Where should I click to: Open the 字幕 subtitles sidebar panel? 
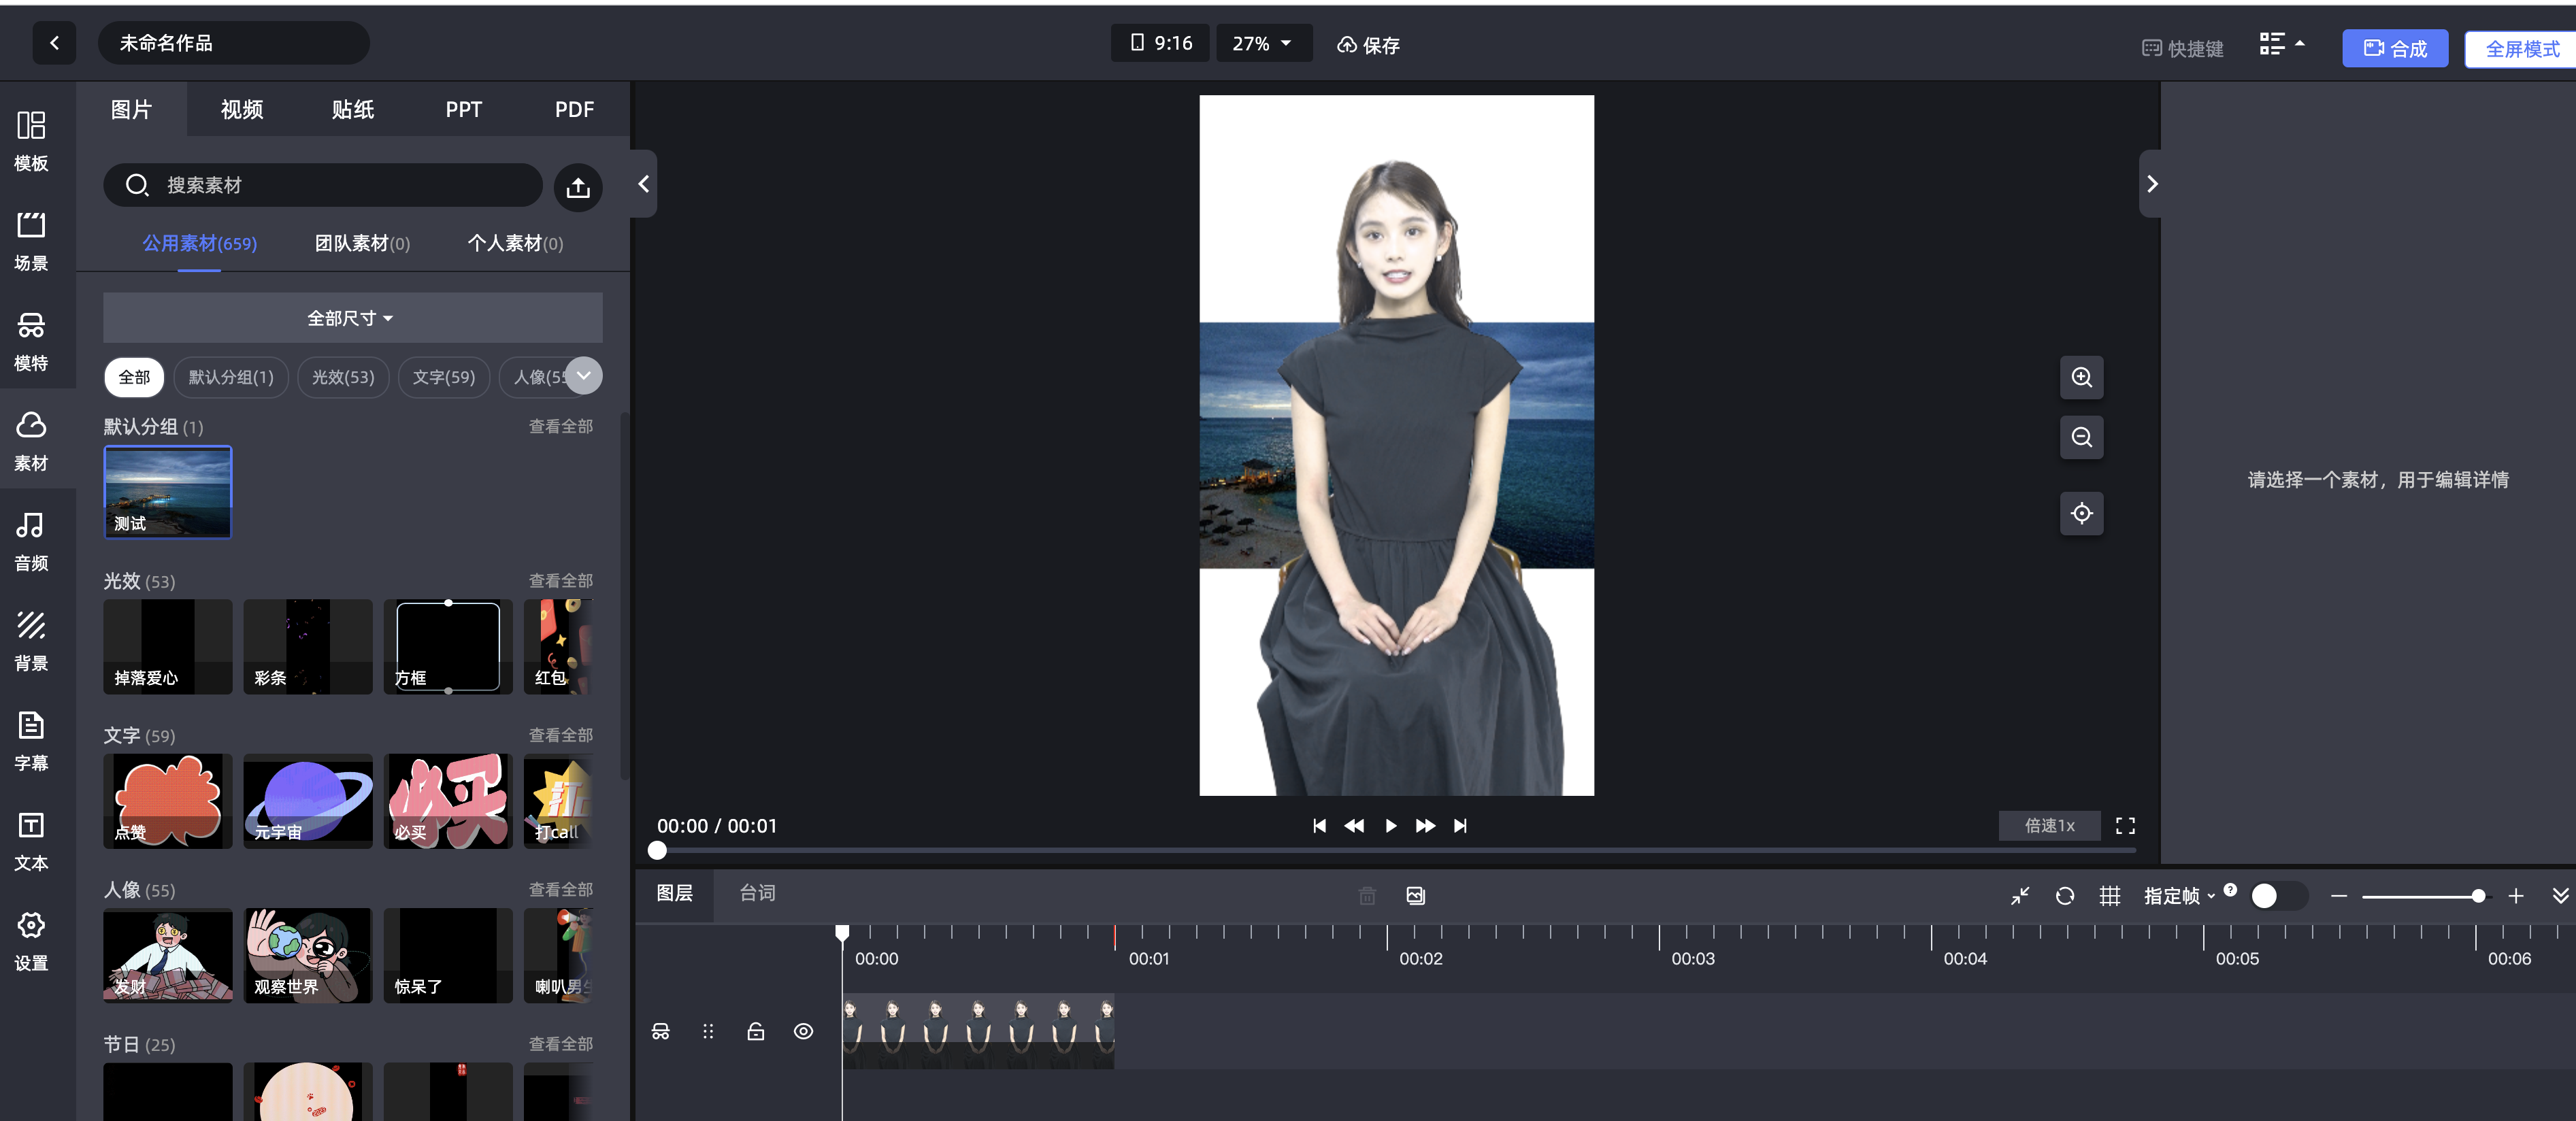pyautogui.click(x=31, y=741)
